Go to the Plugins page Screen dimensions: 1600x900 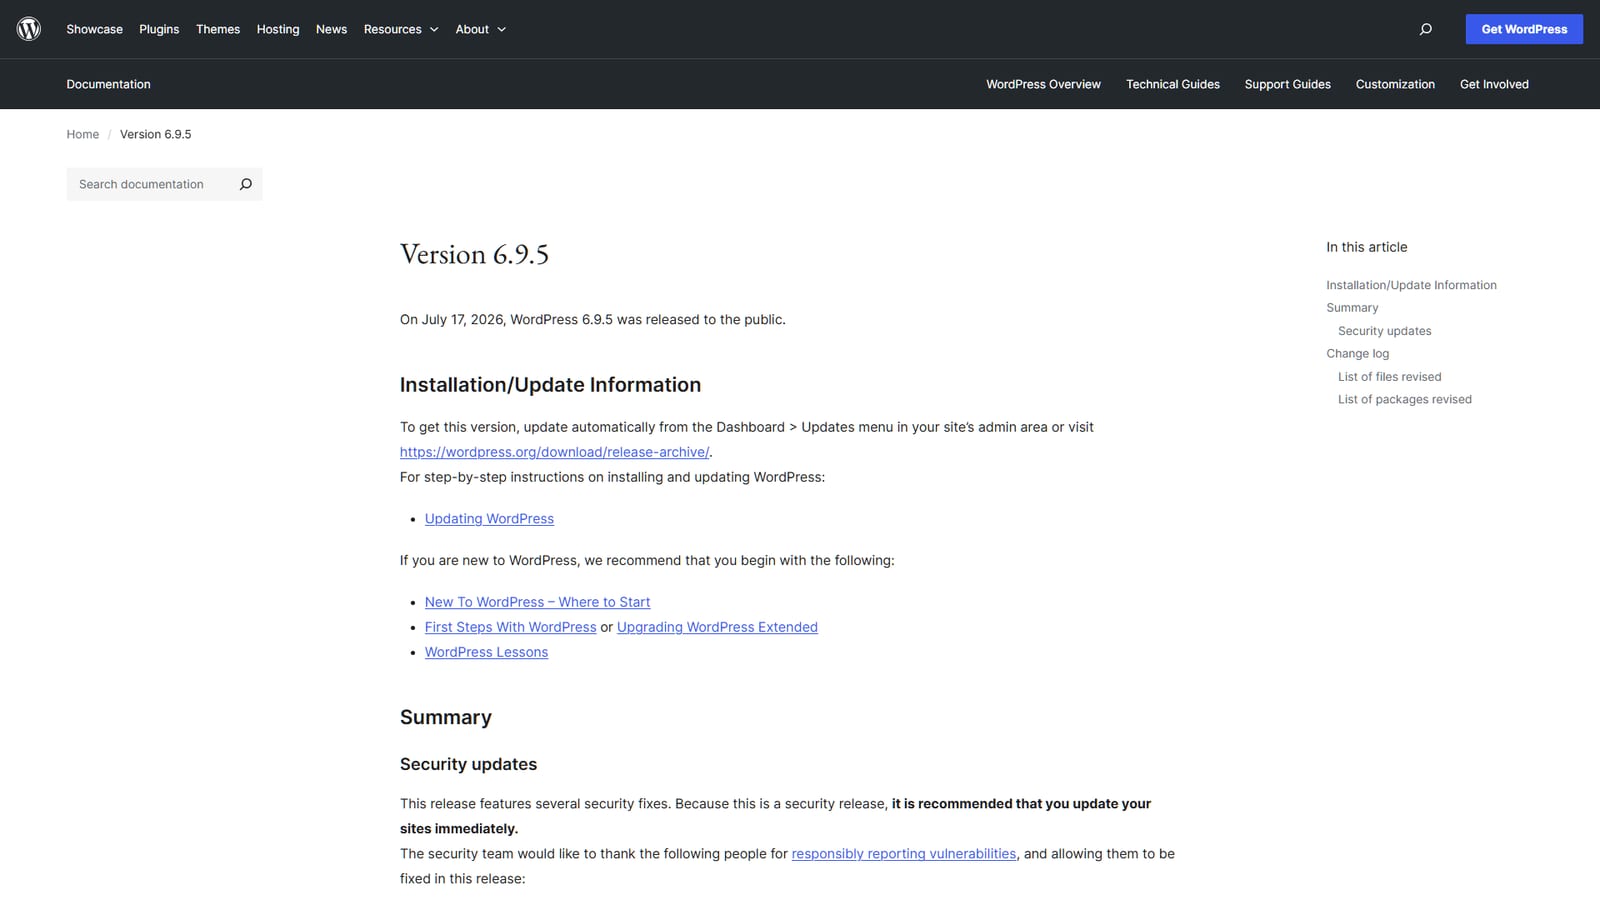(x=159, y=29)
